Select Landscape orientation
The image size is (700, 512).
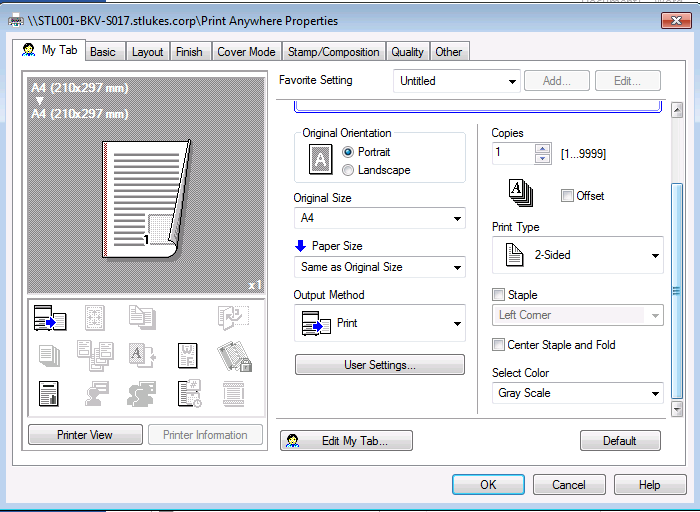[348, 170]
